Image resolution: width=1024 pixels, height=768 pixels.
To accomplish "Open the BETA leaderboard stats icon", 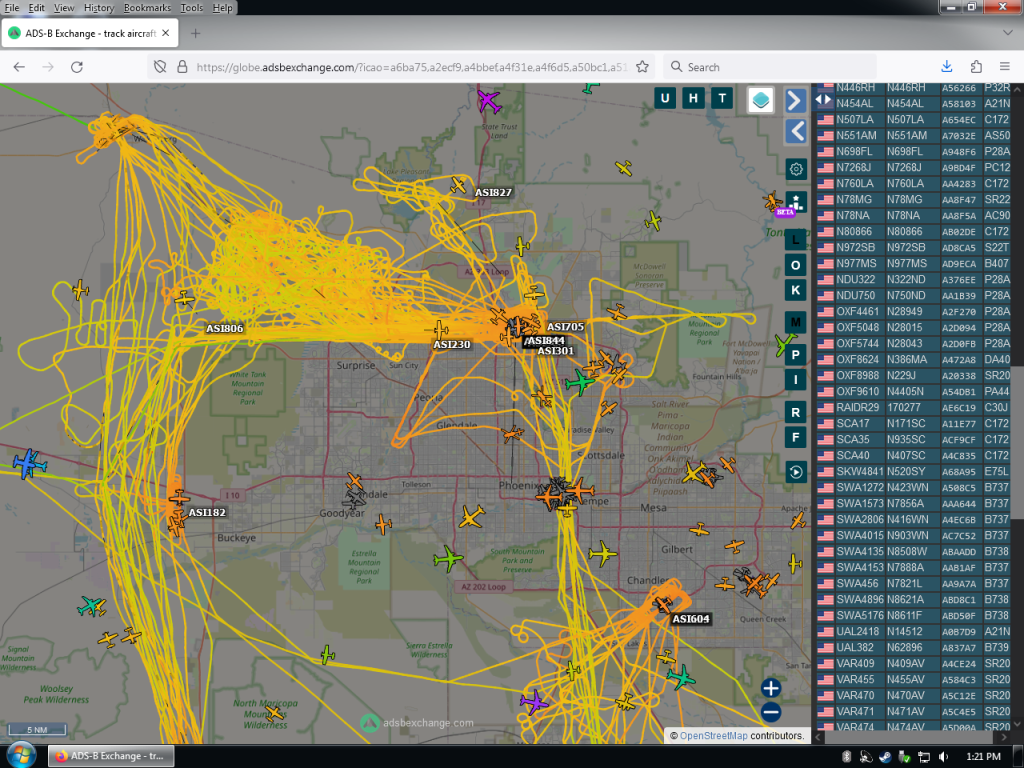I will (x=795, y=202).
